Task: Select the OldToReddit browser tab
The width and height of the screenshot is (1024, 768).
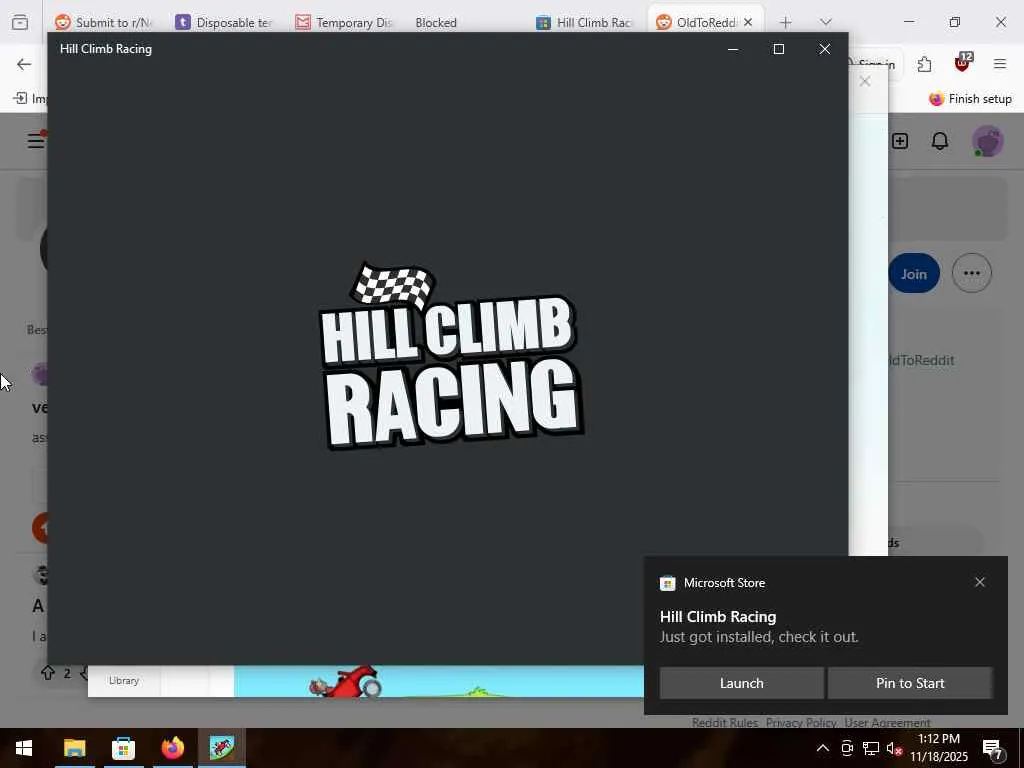Action: pyautogui.click(x=705, y=22)
